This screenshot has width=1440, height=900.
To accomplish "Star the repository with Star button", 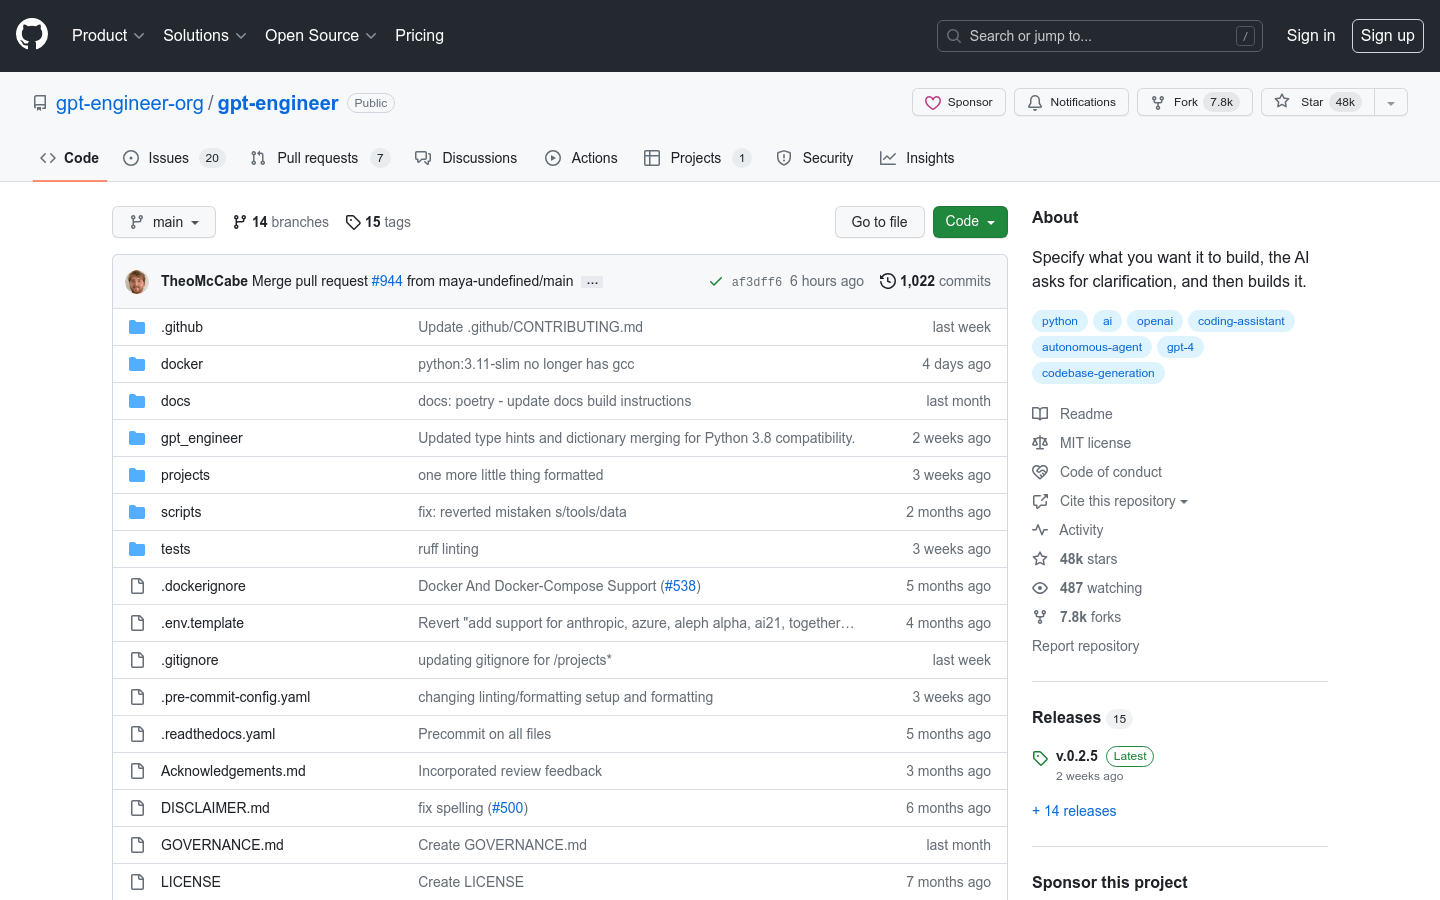I will [1318, 102].
